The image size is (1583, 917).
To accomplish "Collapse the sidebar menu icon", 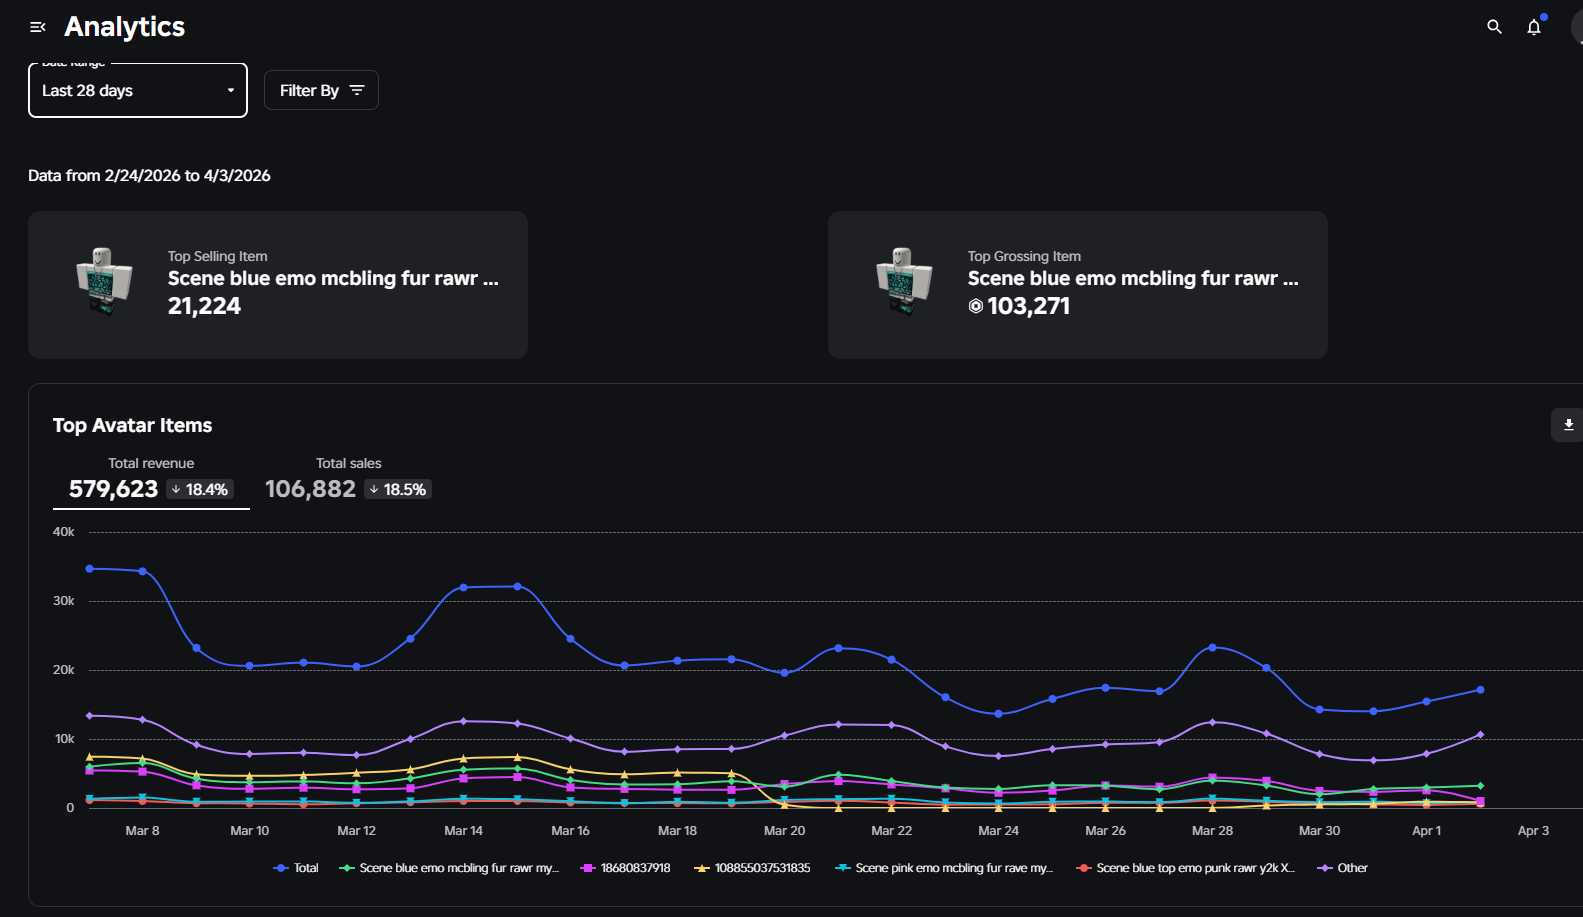I will pos(38,27).
